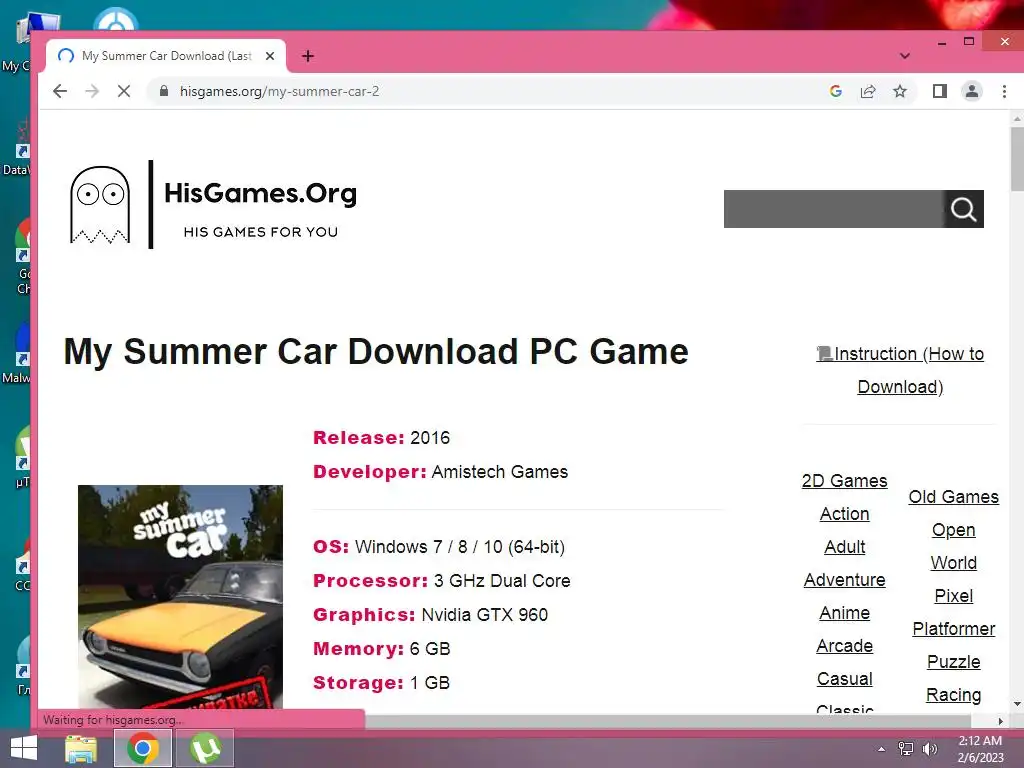
Task: Open Chrome's three-dot menu
Action: (1004, 91)
